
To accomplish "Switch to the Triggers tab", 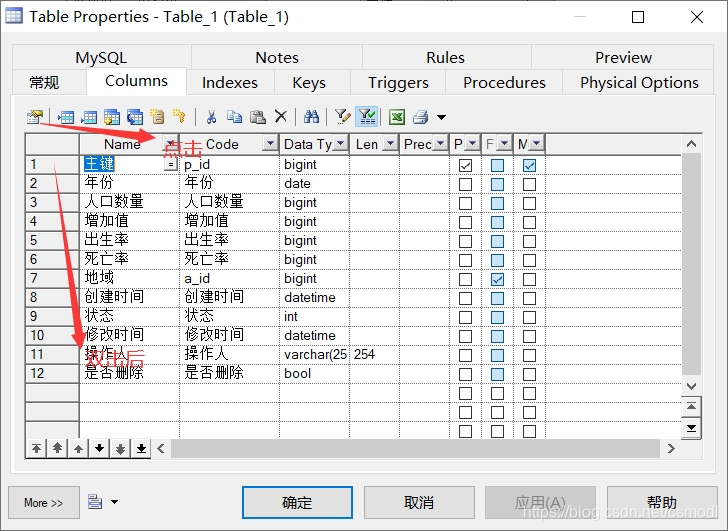I will pyautogui.click(x=398, y=83).
